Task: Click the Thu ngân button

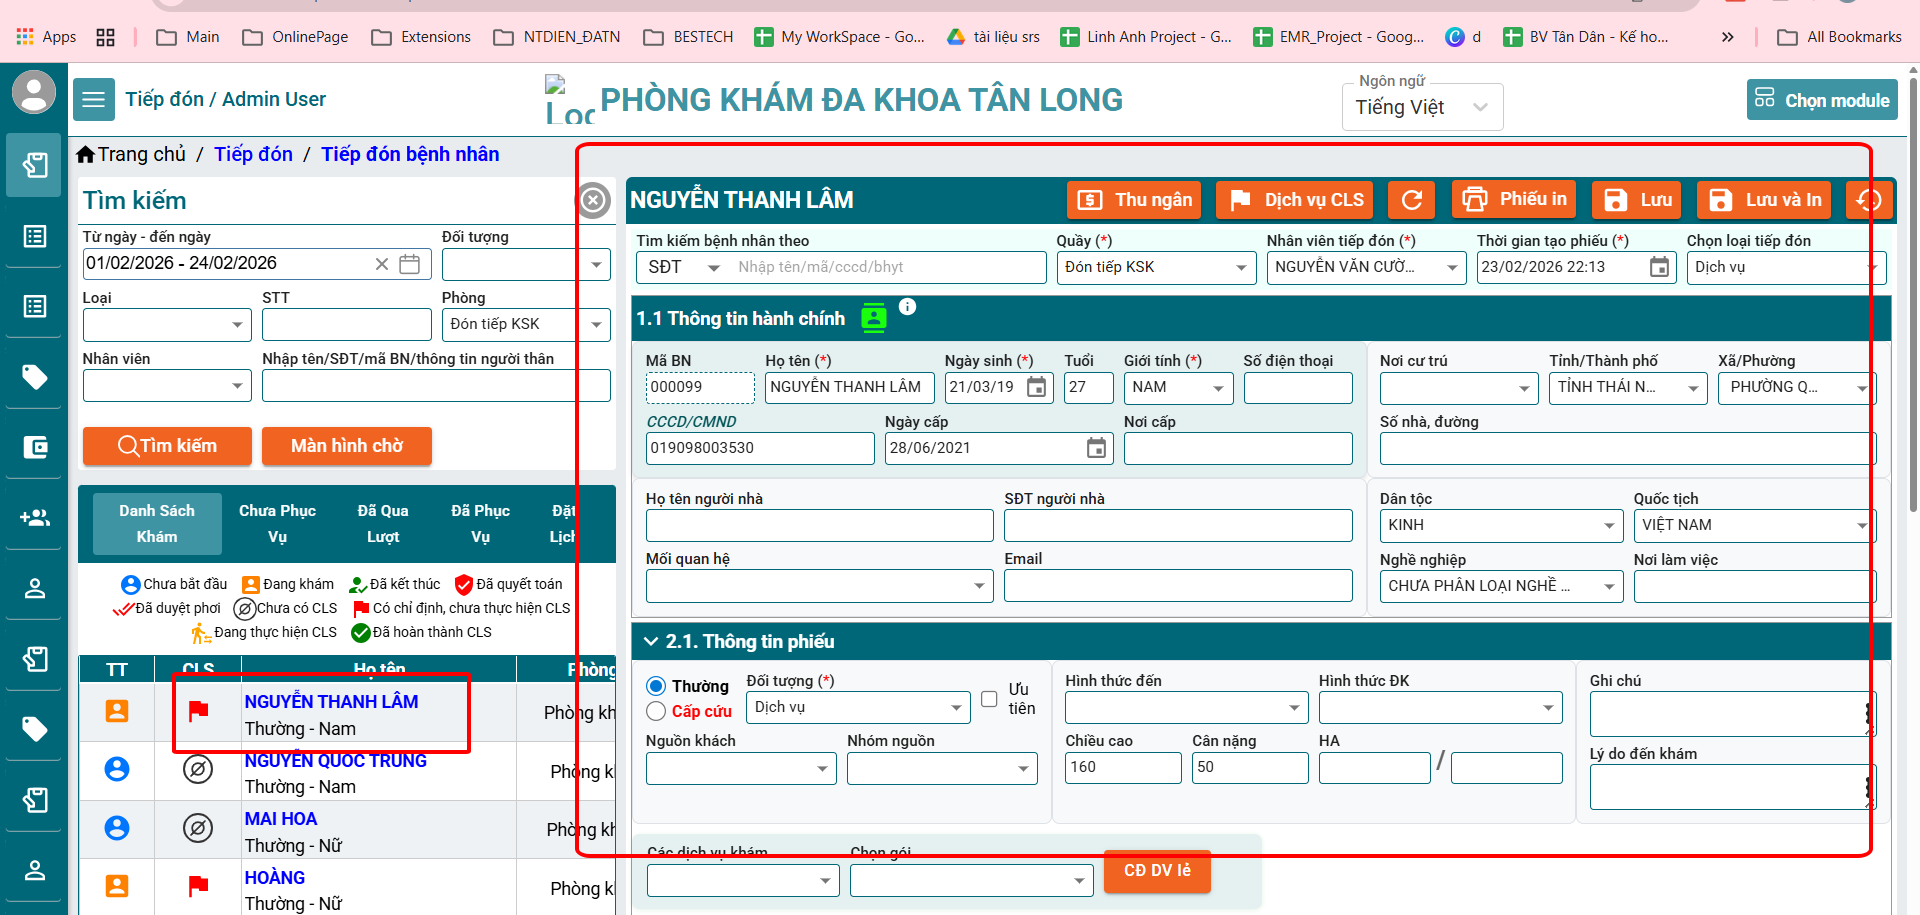Action: [1136, 200]
